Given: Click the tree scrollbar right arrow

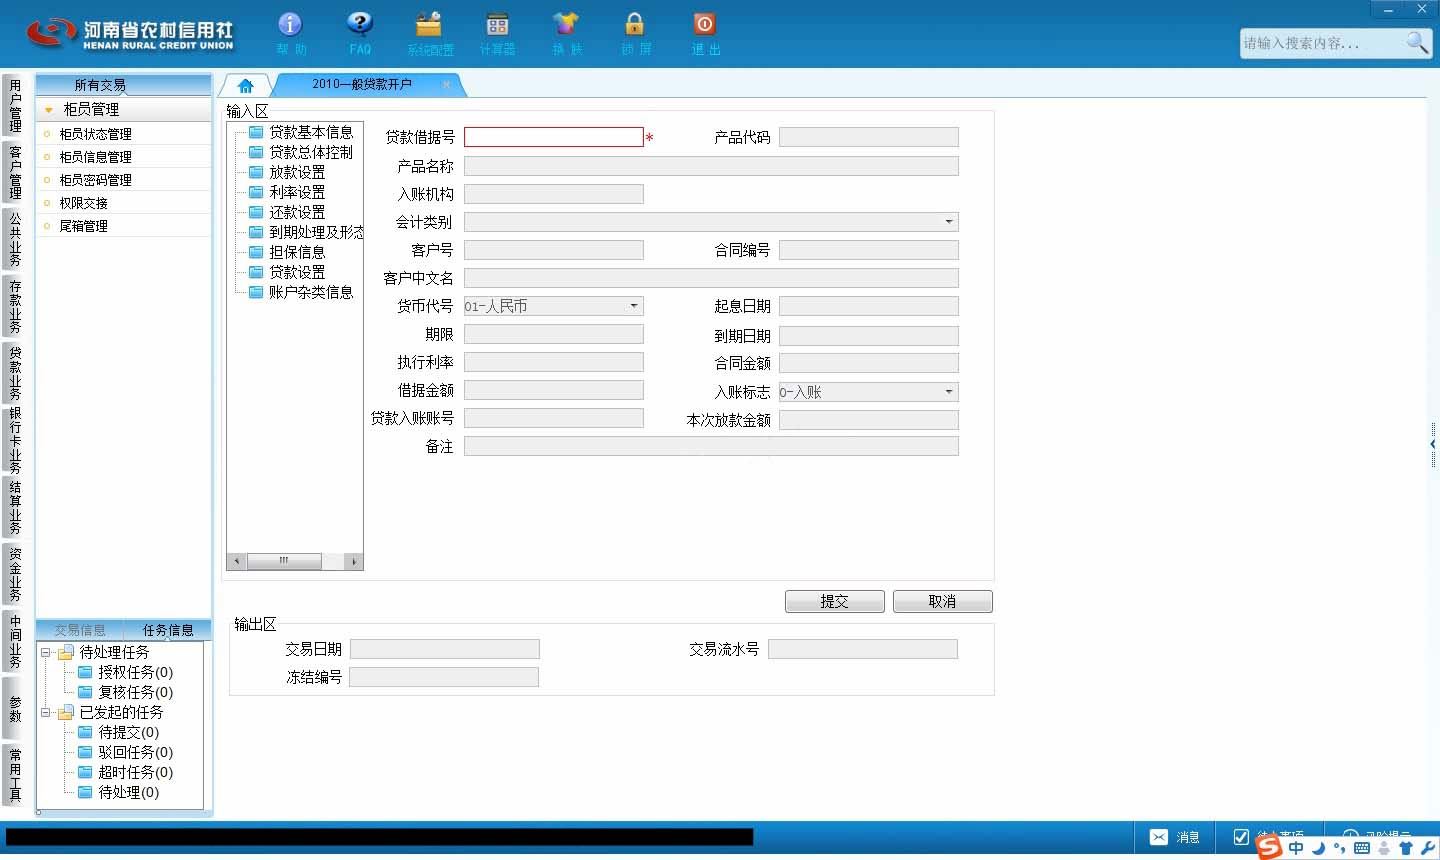Looking at the screenshot, I should (x=354, y=561).
